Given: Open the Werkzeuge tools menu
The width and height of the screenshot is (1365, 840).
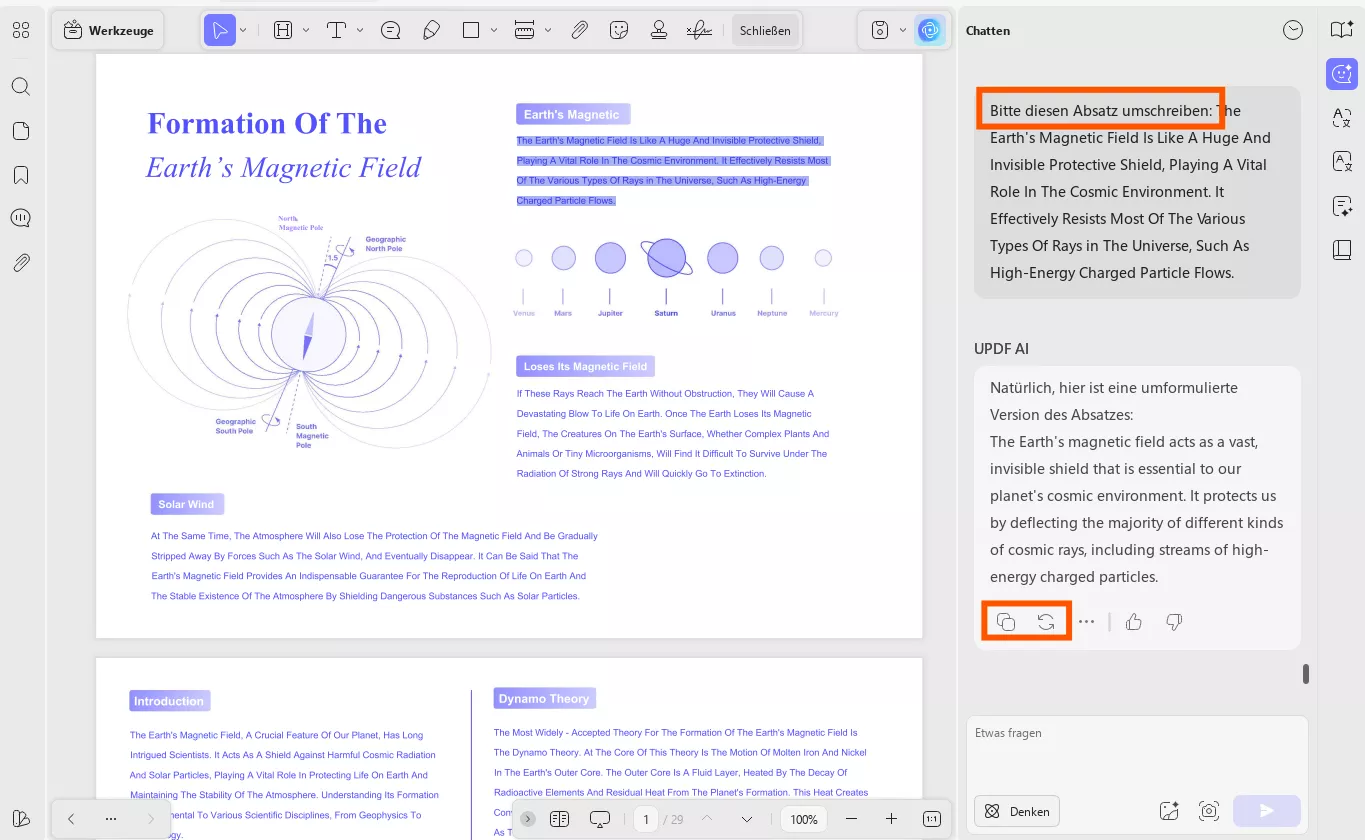Looking at the screenshot, I should 109,30.
